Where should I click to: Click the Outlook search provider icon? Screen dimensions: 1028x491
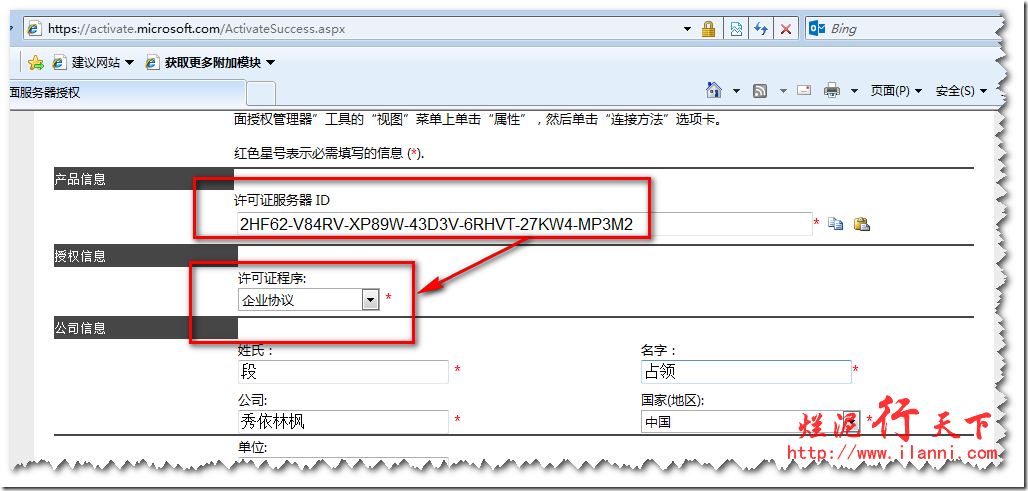(x=817, y=29)
